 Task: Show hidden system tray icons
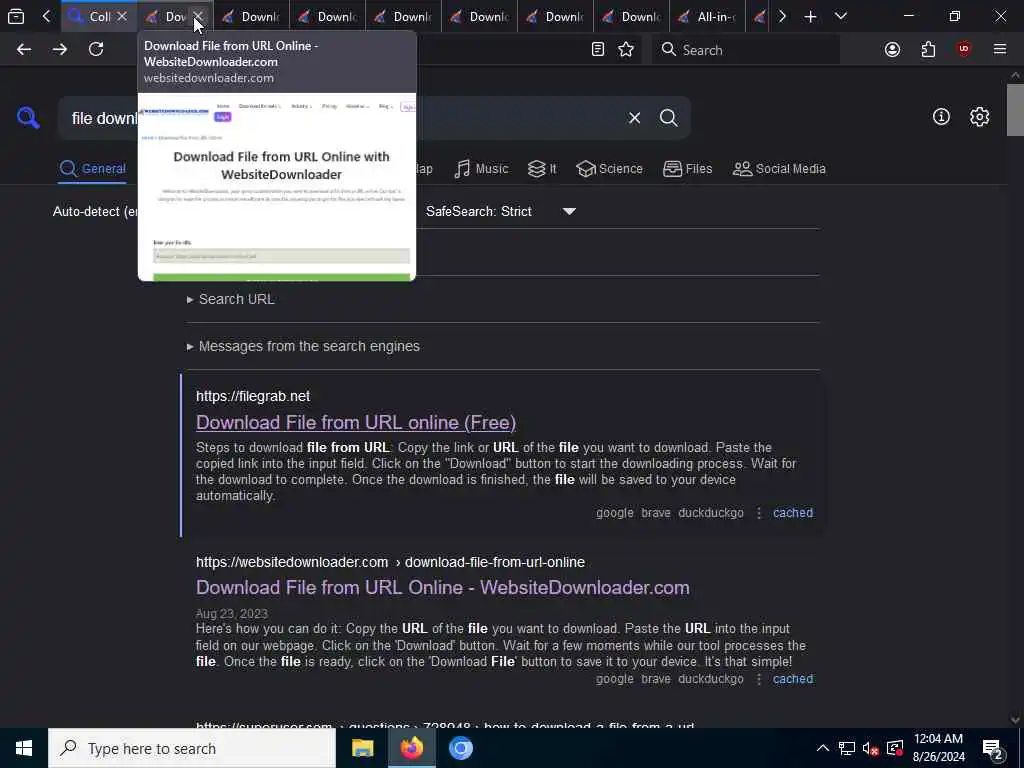(x=823, y=748)
